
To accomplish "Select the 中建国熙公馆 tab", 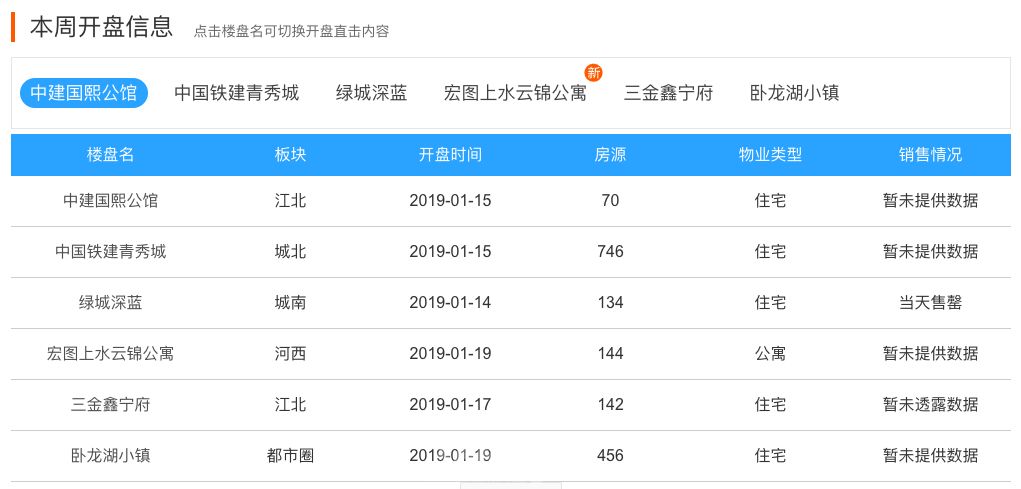I will coord(83,93).
